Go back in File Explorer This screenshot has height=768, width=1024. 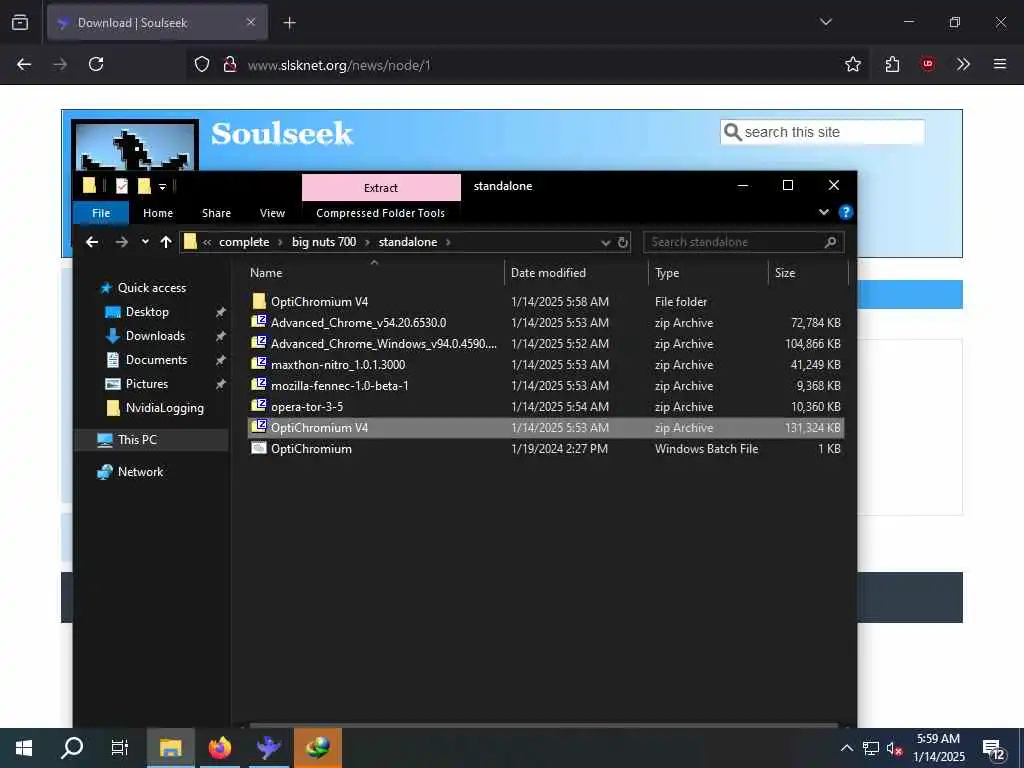[x=92, y=242]
